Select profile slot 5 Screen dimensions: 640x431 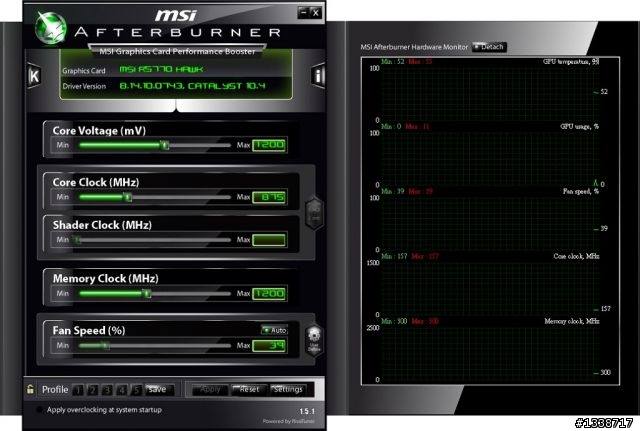pyautogui.click(x=136, y=390)
